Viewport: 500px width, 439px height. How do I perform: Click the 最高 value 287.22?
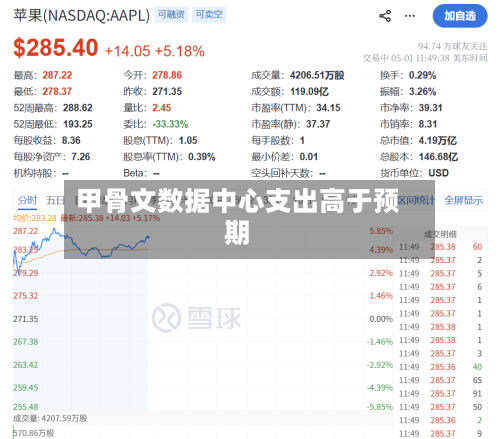click(x=57, y=75)
